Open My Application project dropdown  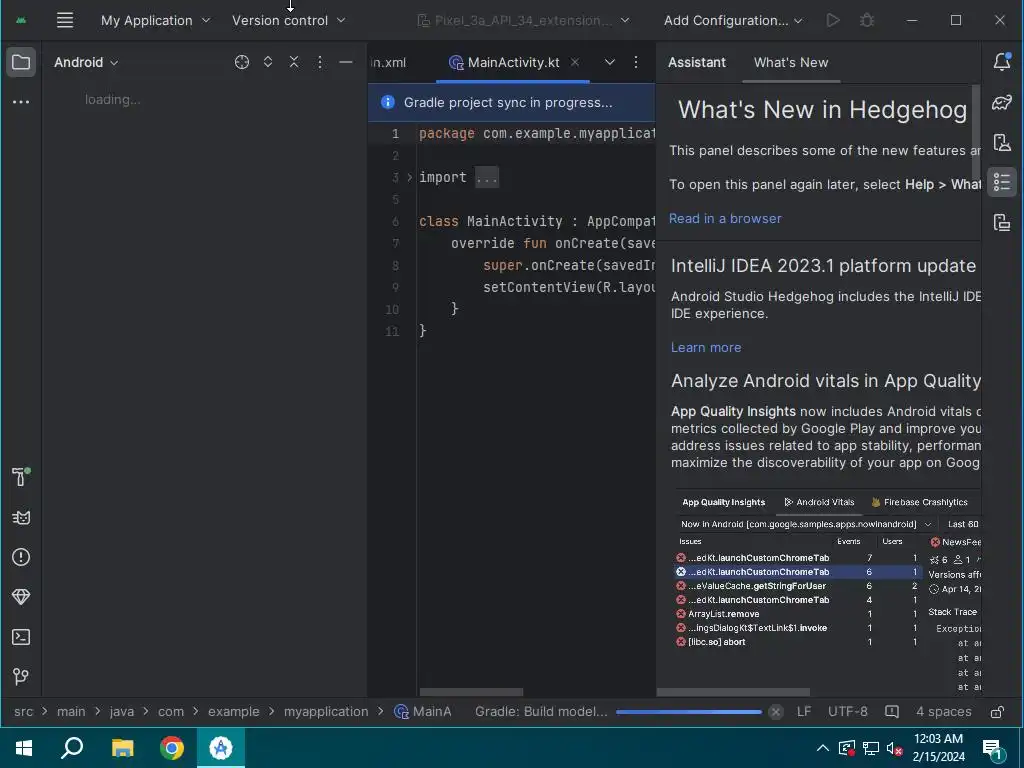(x=155, y=20)
